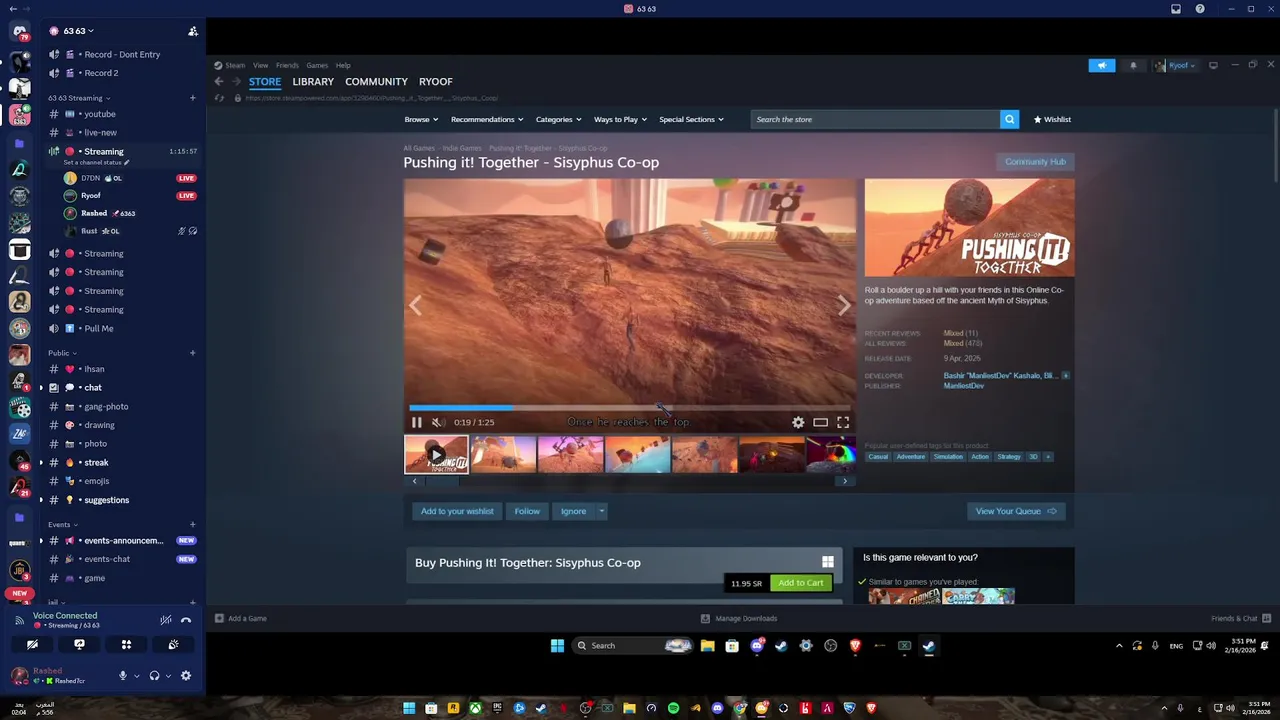Open the Browse dropdown menu
Screen dimensions: 1280x720
pos(421,119)
